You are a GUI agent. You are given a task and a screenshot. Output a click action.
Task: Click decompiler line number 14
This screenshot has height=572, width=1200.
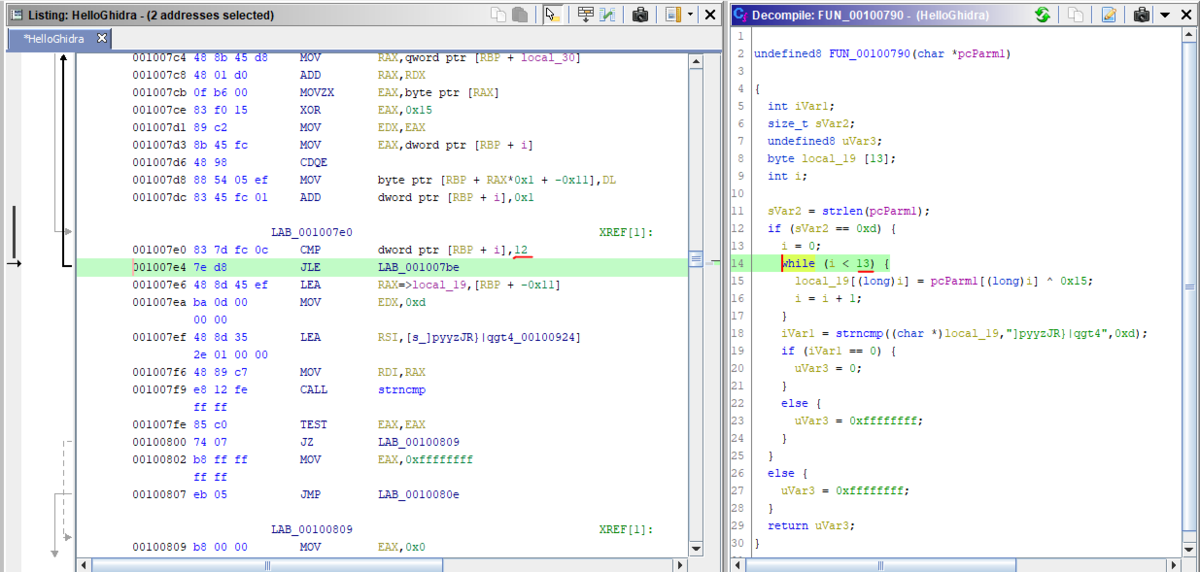(x=739, y=263)
